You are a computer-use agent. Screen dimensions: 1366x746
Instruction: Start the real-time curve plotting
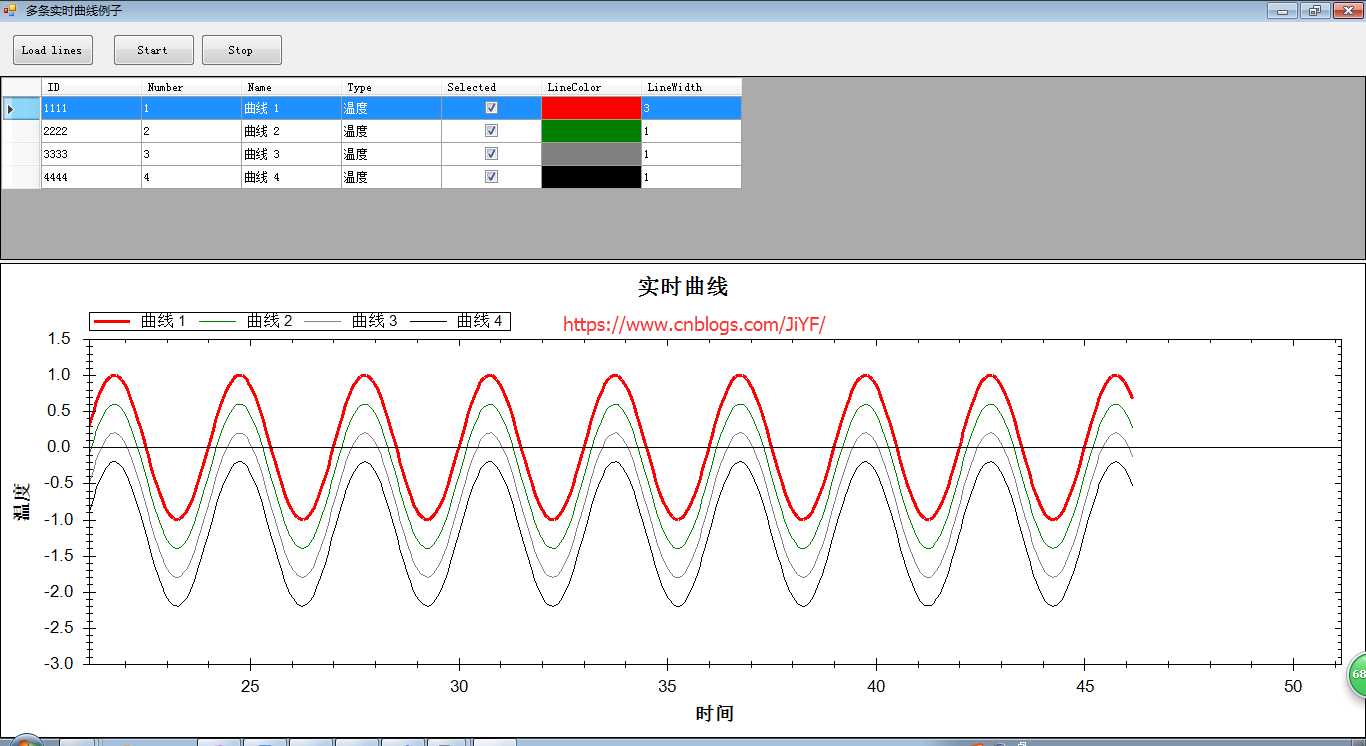pos(154,50)
